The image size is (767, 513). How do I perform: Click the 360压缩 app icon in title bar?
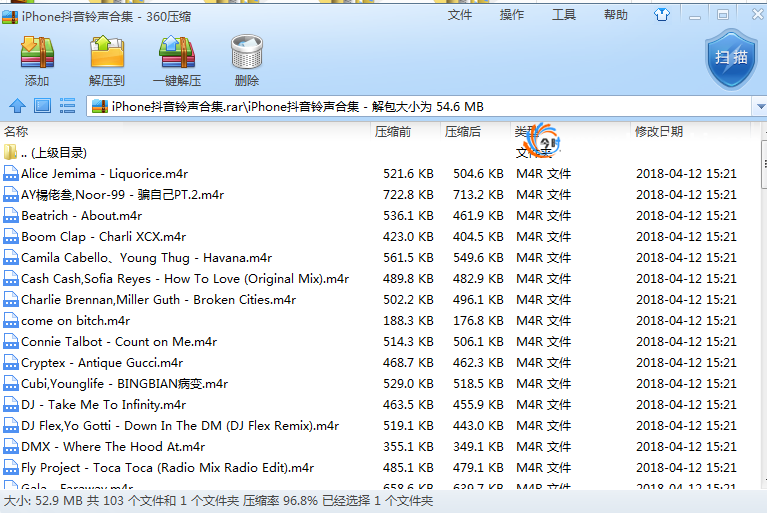pyautogui.click(x=10, y=17)
